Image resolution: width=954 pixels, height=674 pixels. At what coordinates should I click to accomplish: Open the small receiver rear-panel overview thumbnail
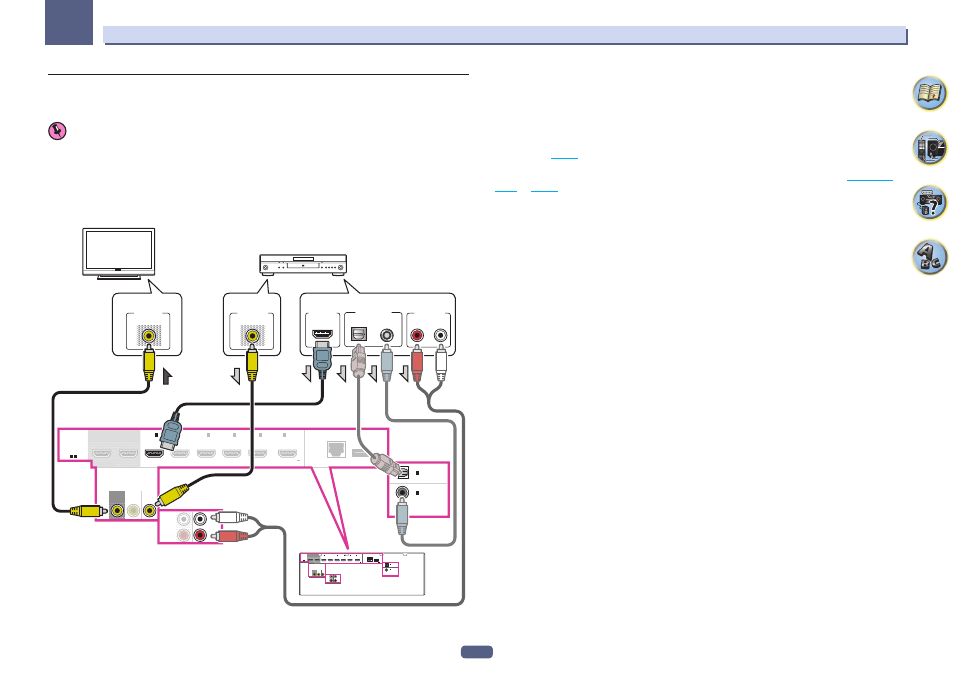tap(362, 574)
